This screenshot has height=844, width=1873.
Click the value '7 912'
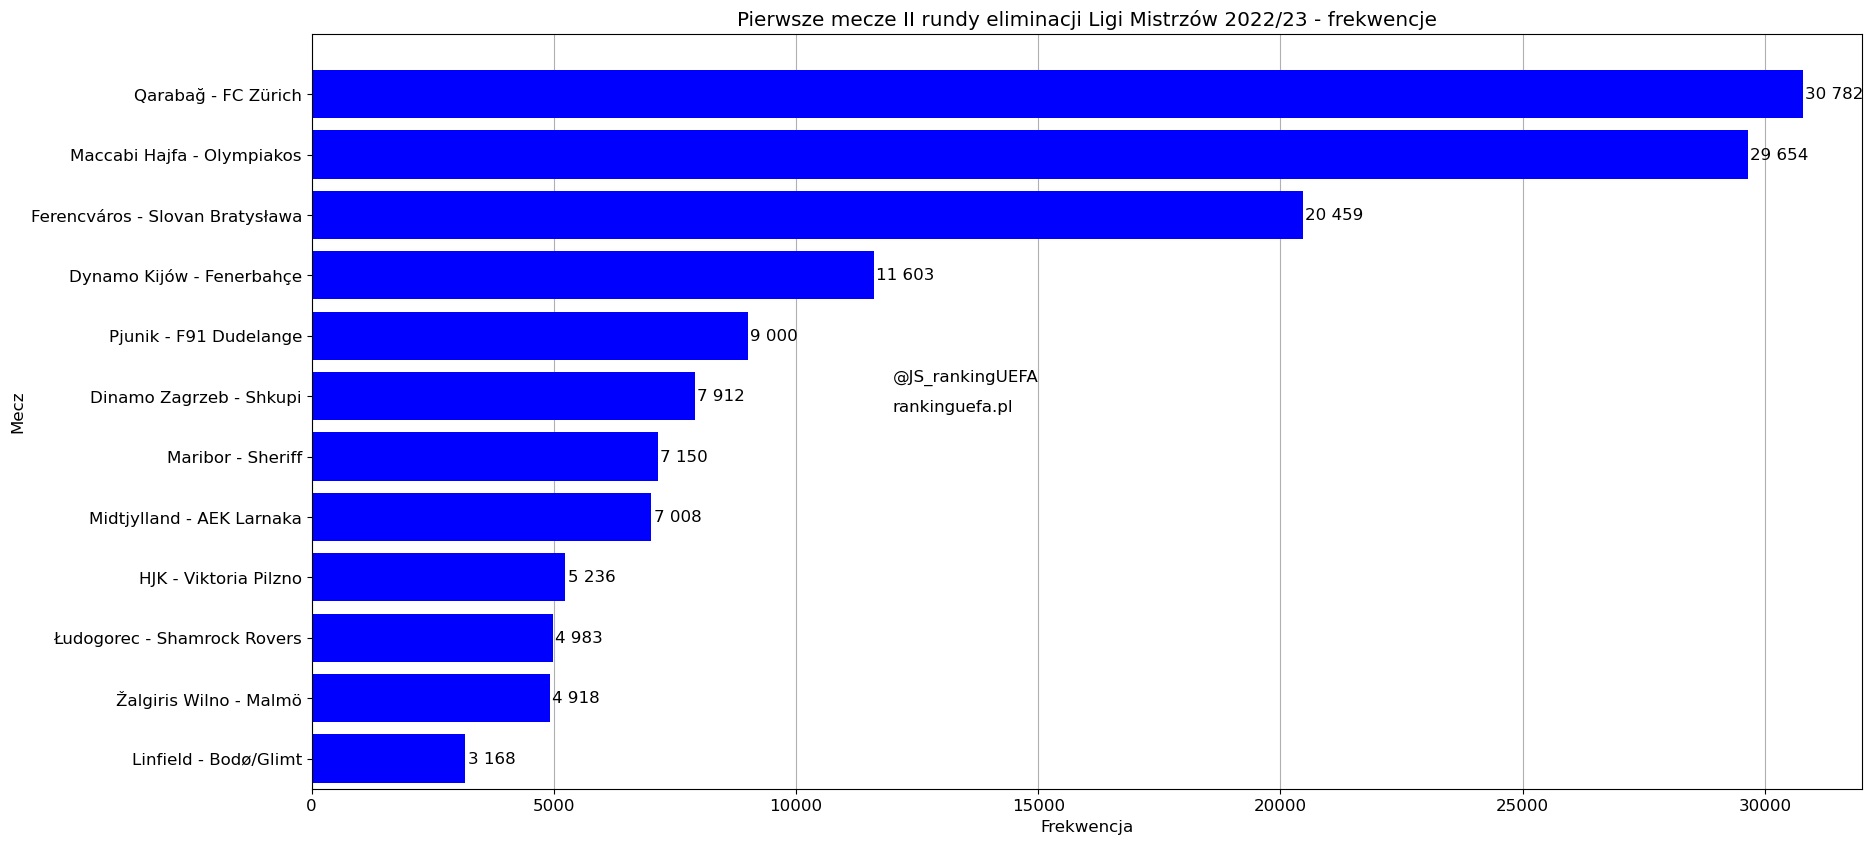coord(721,396)
